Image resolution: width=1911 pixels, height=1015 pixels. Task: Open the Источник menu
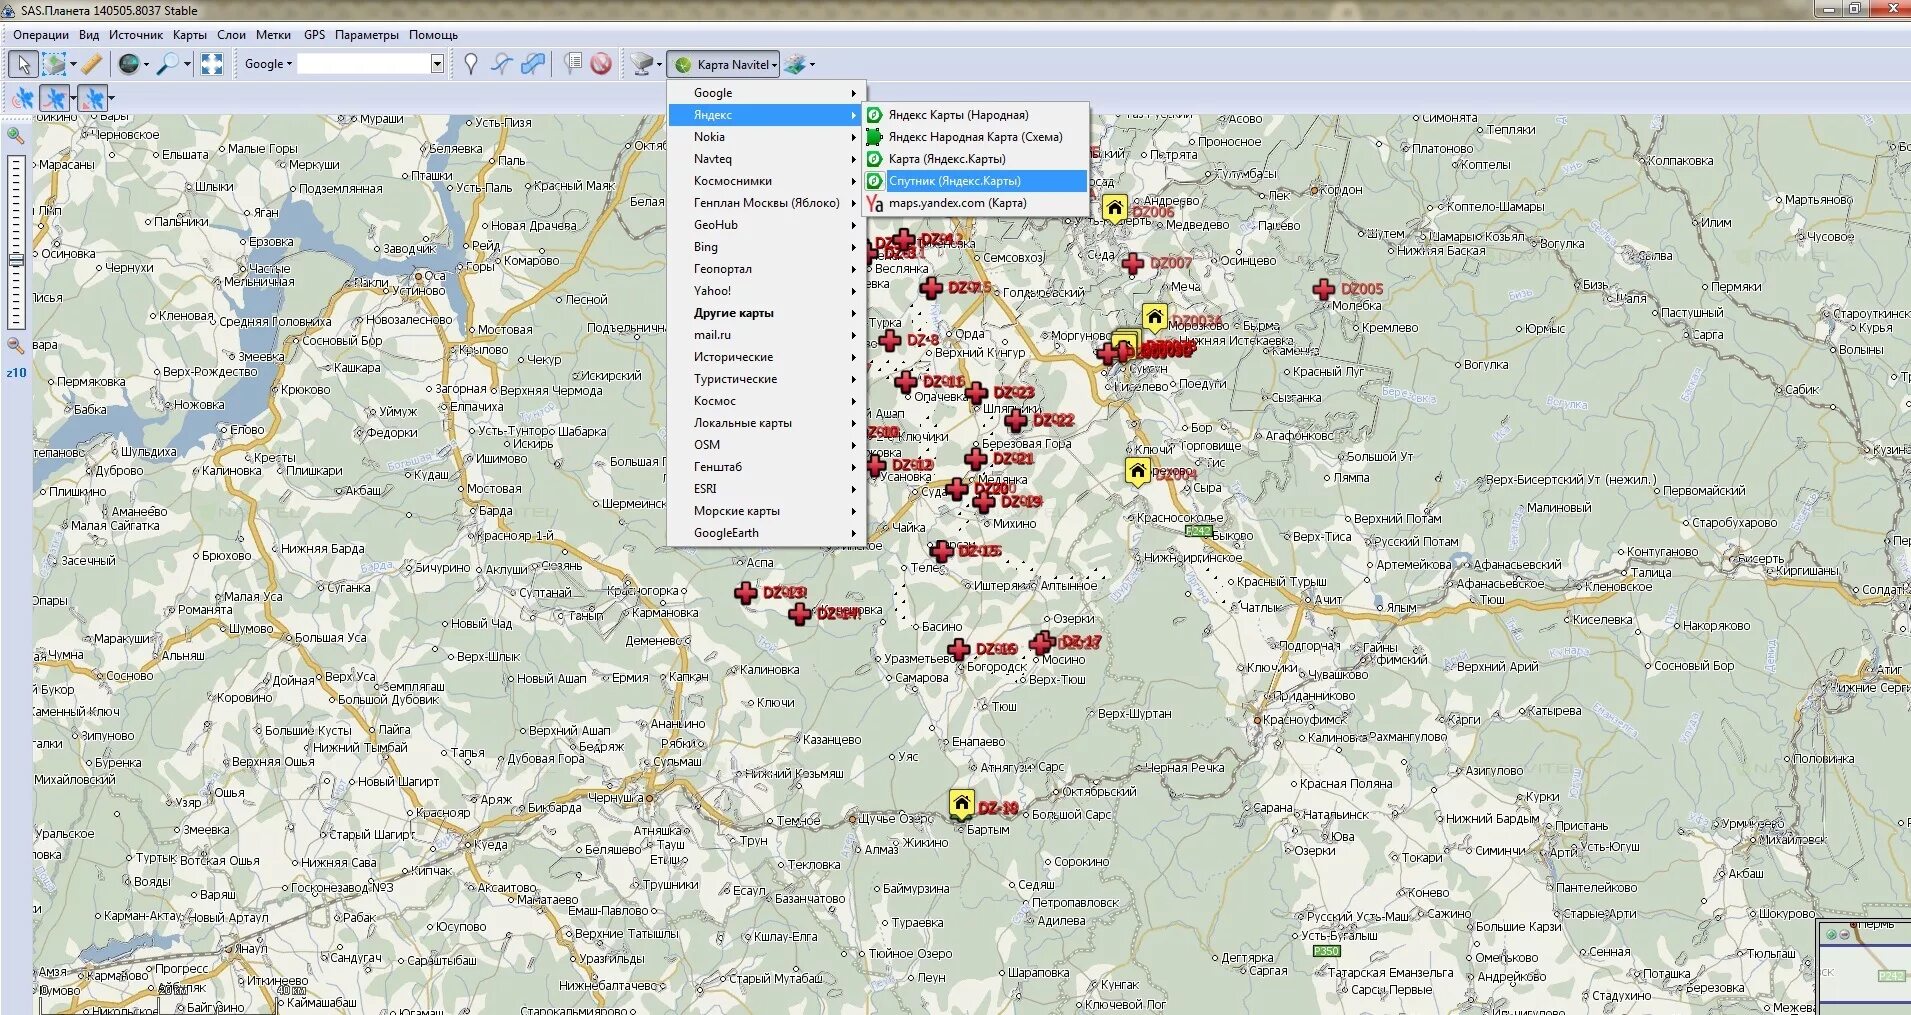136,35
